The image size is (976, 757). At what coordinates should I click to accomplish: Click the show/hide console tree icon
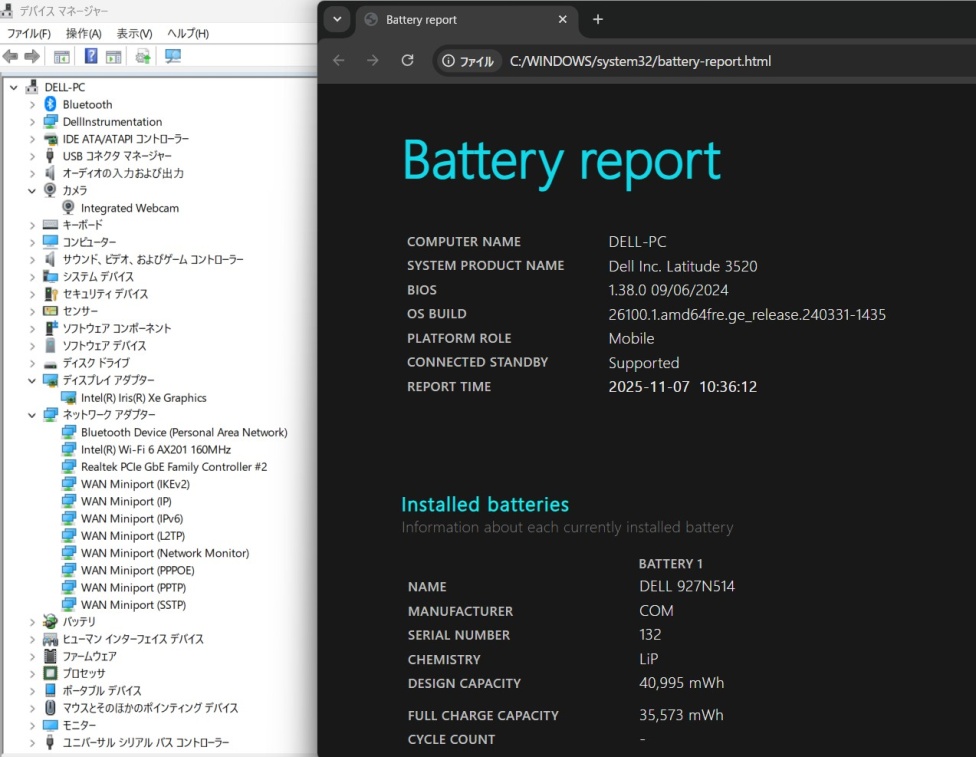[62, 56]
